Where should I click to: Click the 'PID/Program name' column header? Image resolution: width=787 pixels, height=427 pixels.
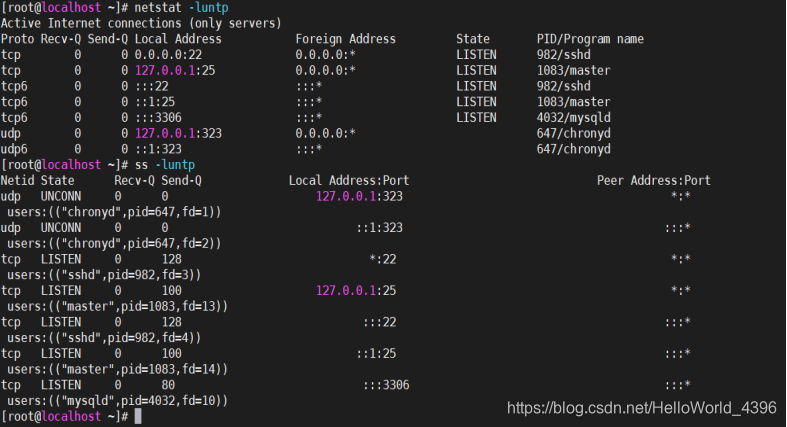(590, 39)
